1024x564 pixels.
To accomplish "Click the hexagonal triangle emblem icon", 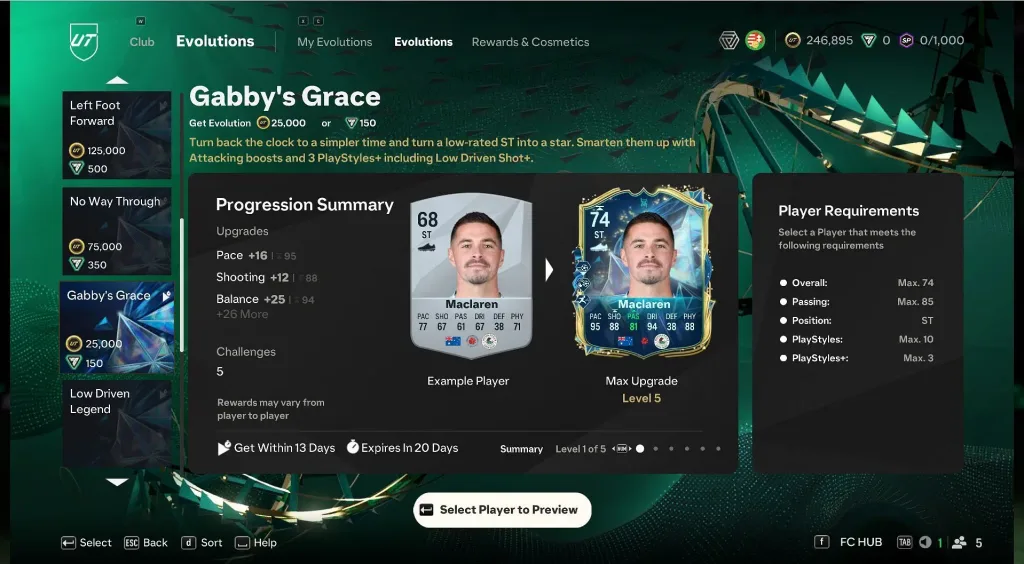I will (x=729, y=40).
